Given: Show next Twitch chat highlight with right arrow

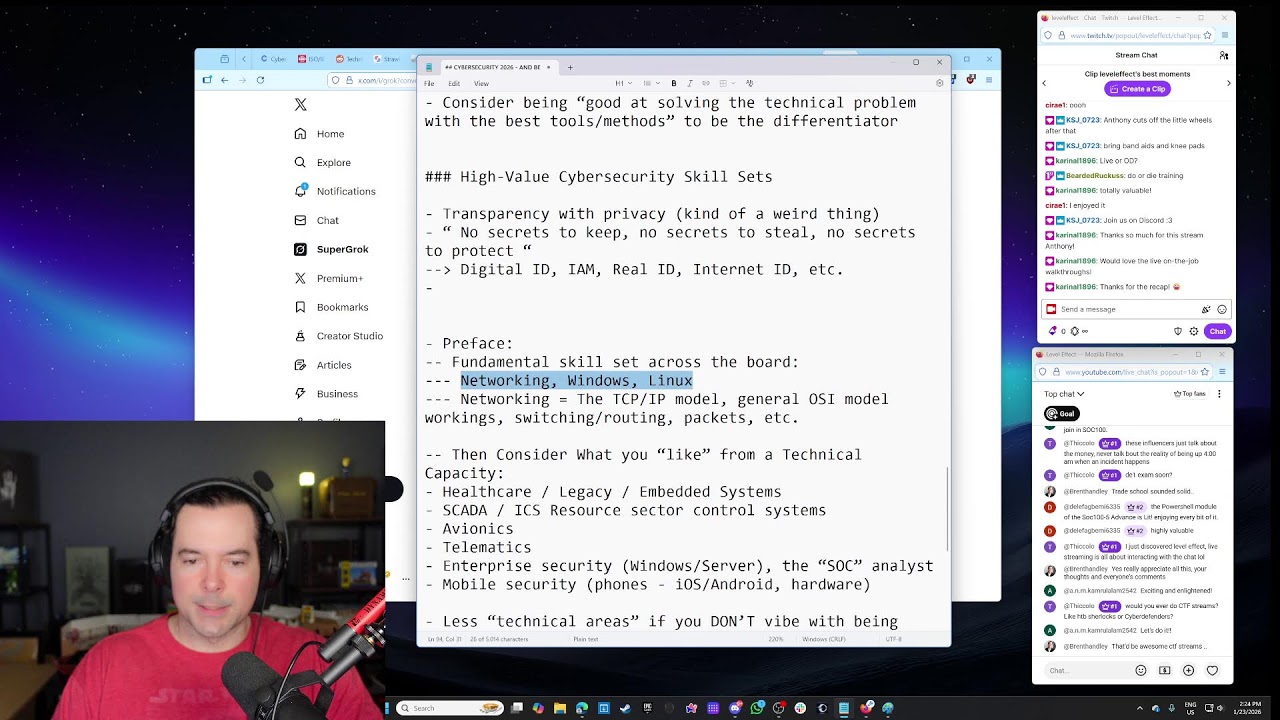Looking at the screenshot, I should pyautogui.click(x=1229, y=83).
